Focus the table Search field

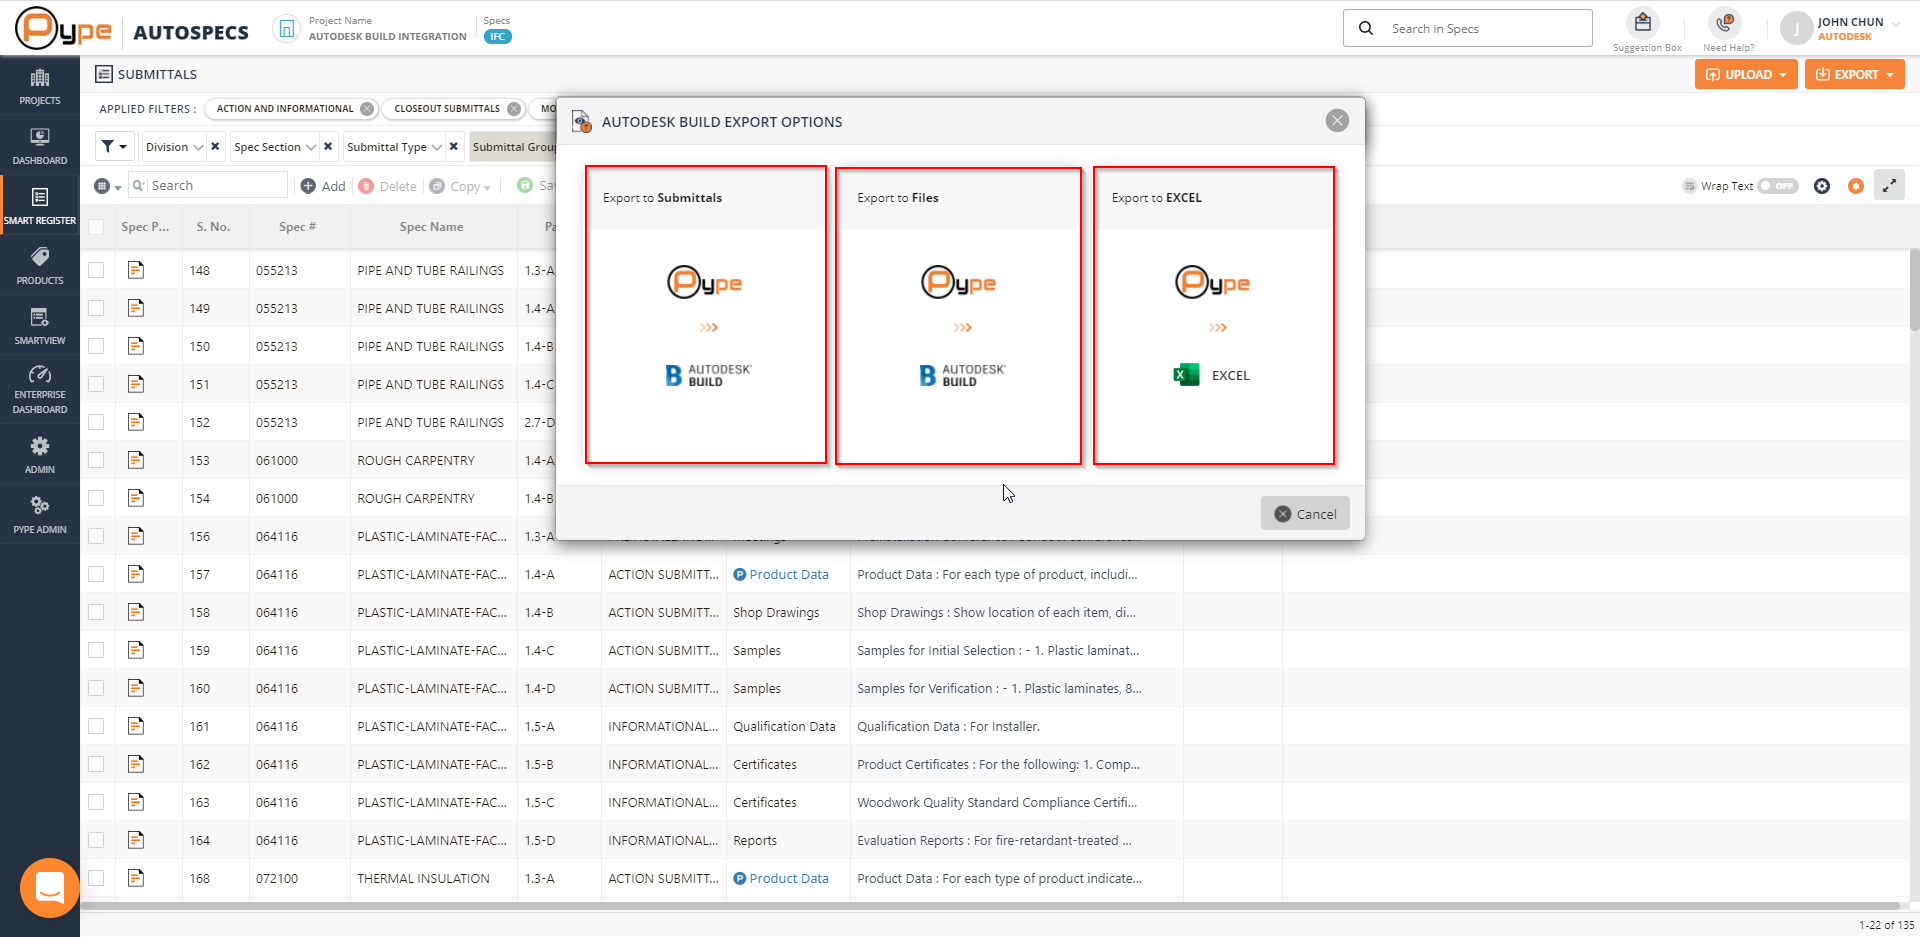pyautogui.click(x=208, y=186)
